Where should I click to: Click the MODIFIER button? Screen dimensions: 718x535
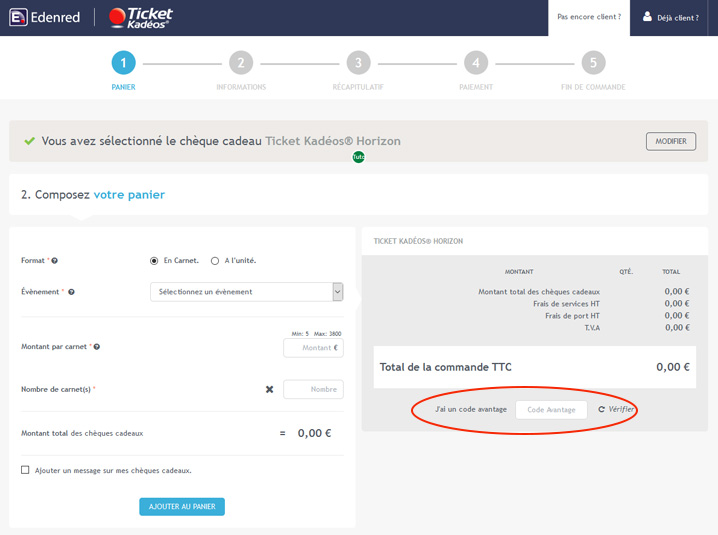671,141
